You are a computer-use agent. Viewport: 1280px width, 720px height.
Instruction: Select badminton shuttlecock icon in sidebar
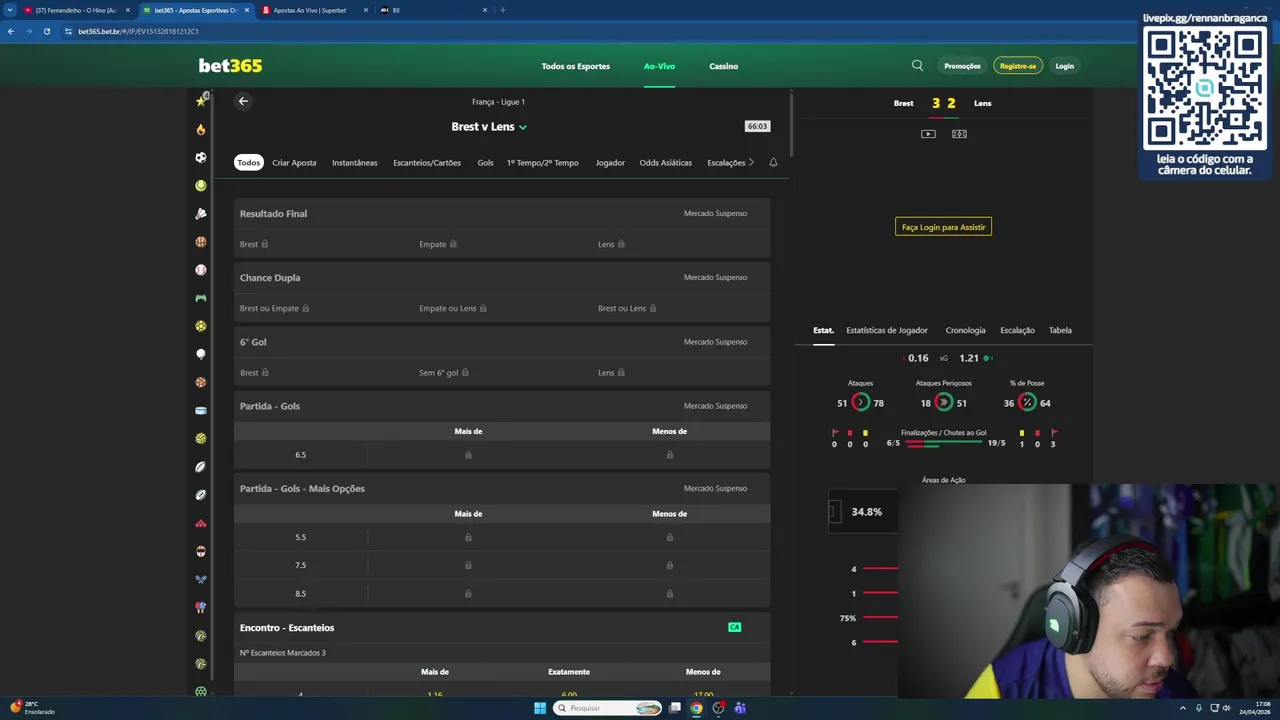point(201,213)
